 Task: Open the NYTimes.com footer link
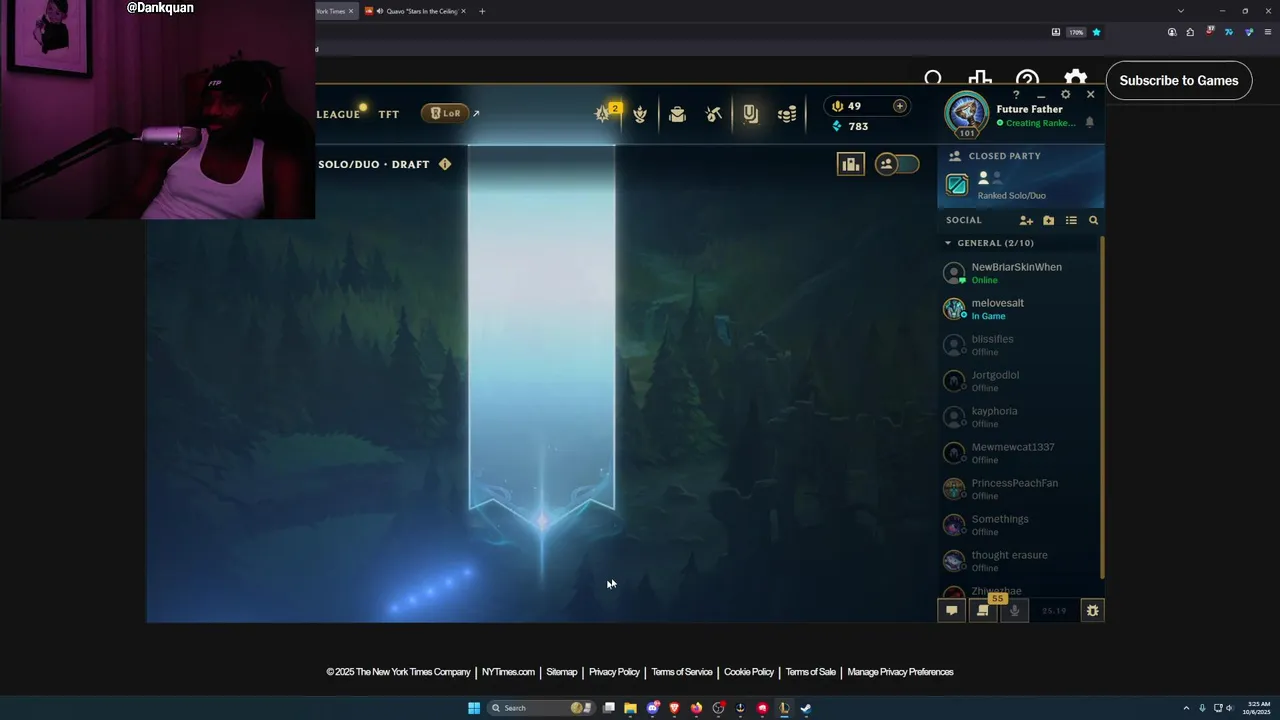[508, 672]
